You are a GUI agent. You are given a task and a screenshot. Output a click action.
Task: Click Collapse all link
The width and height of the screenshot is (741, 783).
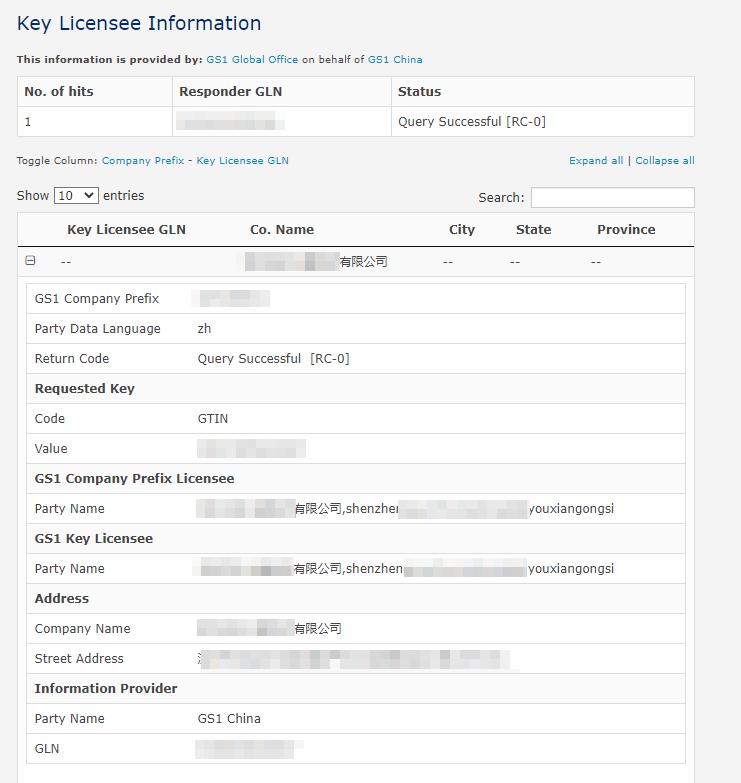pos(664,161)
